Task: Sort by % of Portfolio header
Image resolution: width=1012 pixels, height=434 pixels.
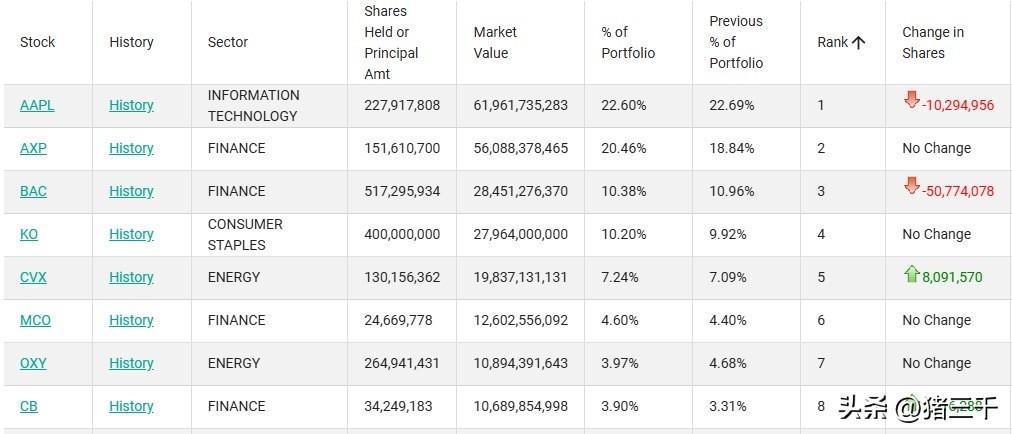Action: click(628, 42)
